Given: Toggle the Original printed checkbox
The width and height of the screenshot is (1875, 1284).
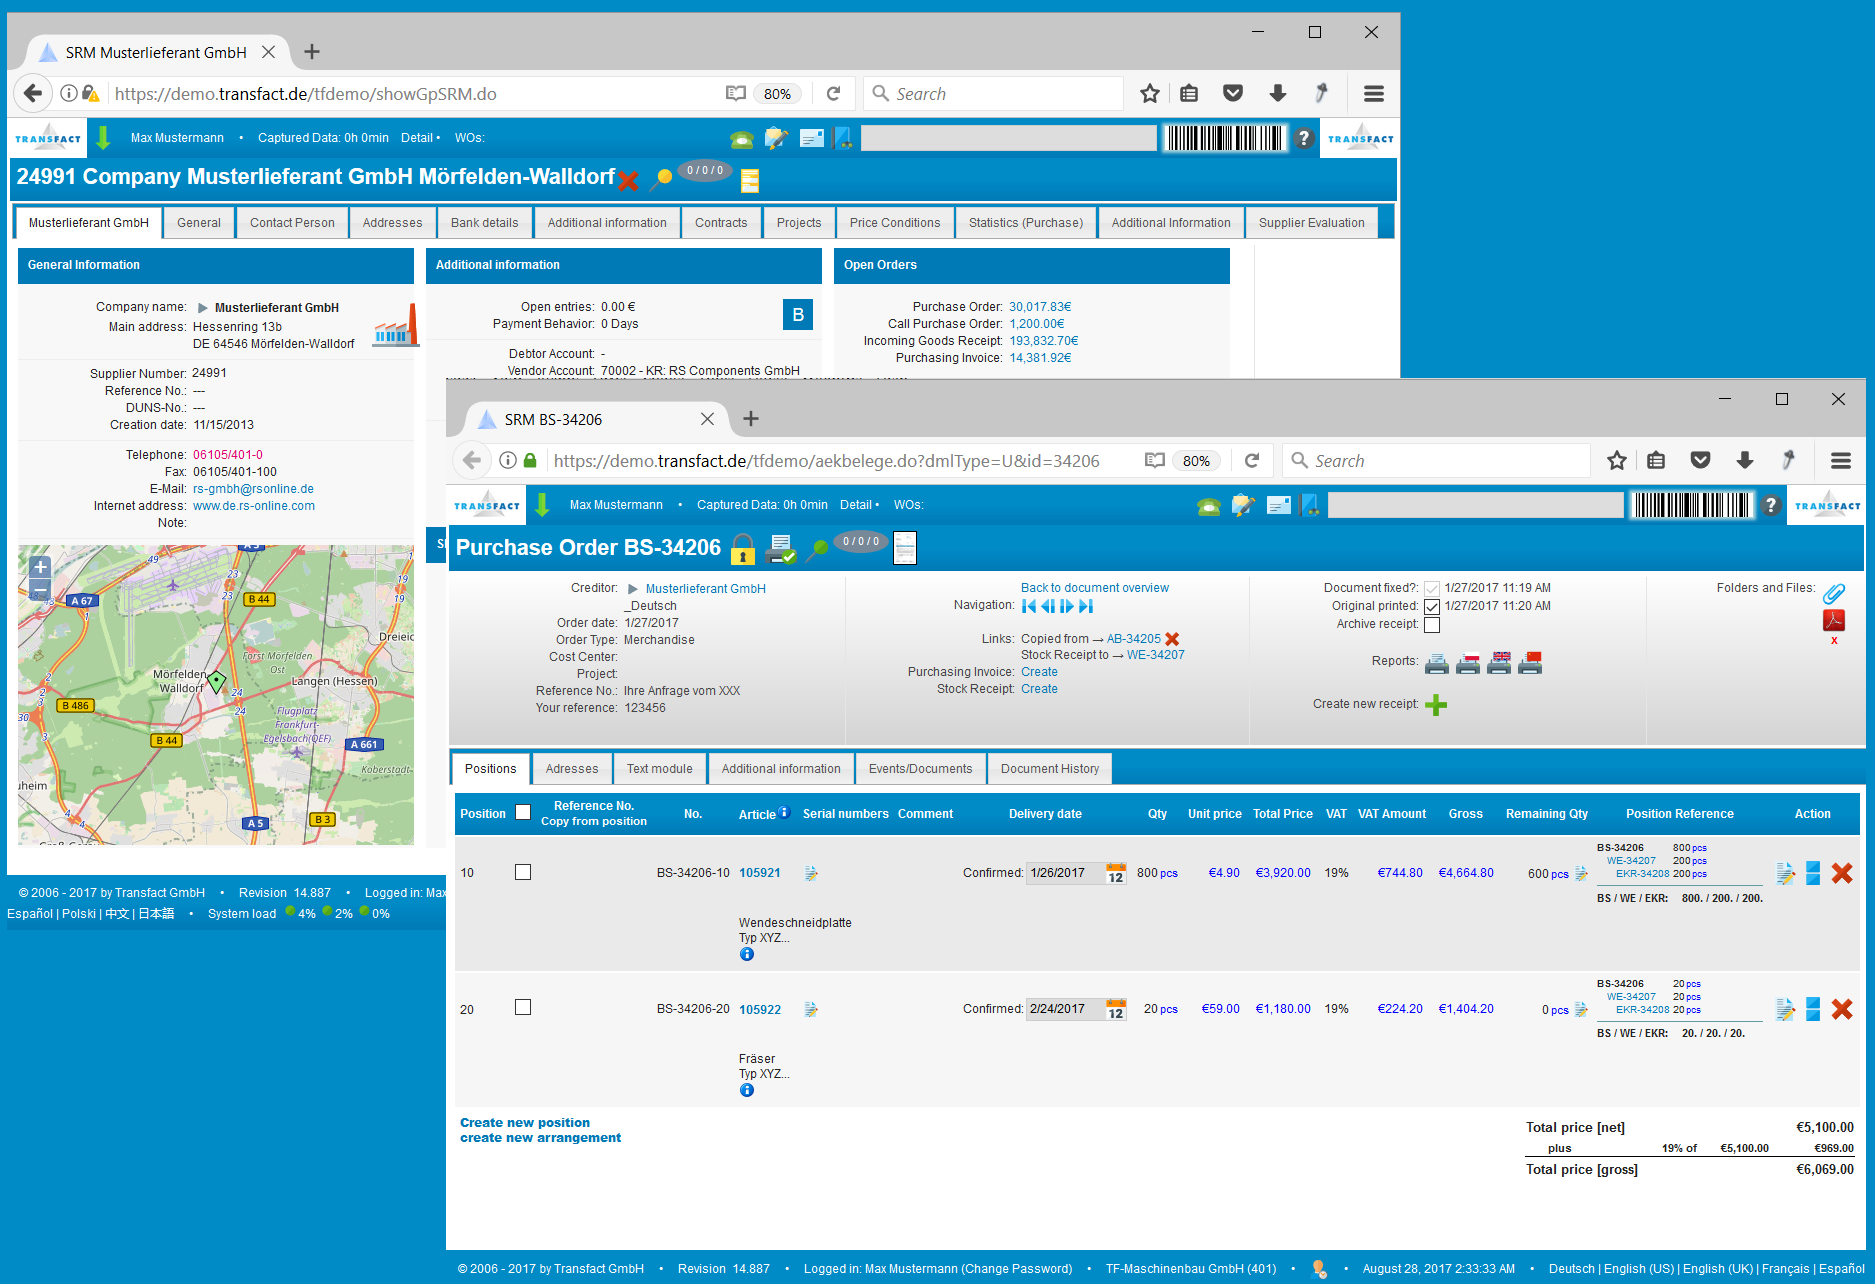Looking at the screenshot, I should point(1432,607).
